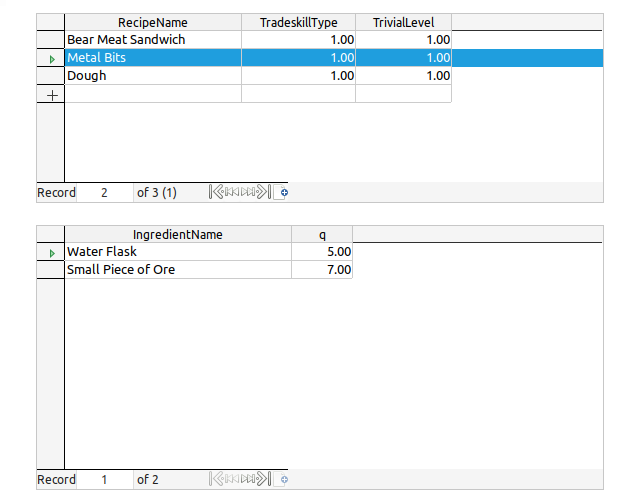Viewport: 623px width, 503px height.
Task: Add new record in ingredients table navigator
Action: coord(281,479)
